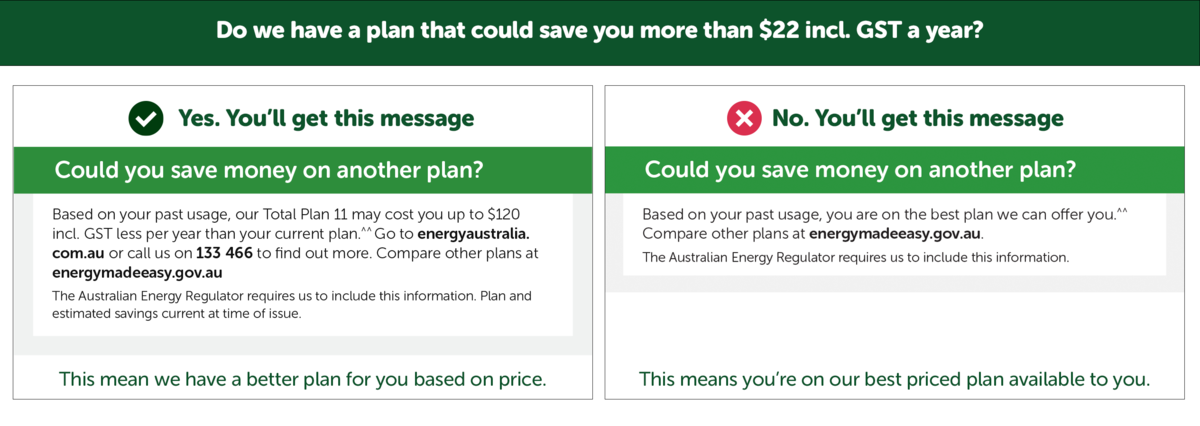Click 'best priced plan available' caption

[894, 379]
